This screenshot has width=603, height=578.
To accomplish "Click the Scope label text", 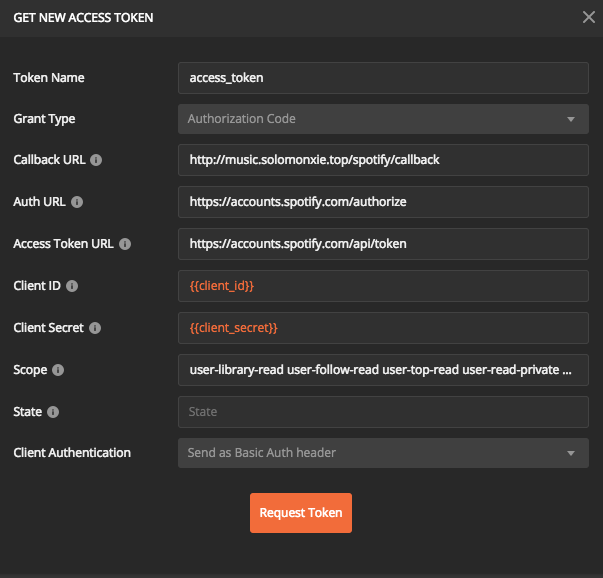I will pyautogui.click(x=30, y=370).
